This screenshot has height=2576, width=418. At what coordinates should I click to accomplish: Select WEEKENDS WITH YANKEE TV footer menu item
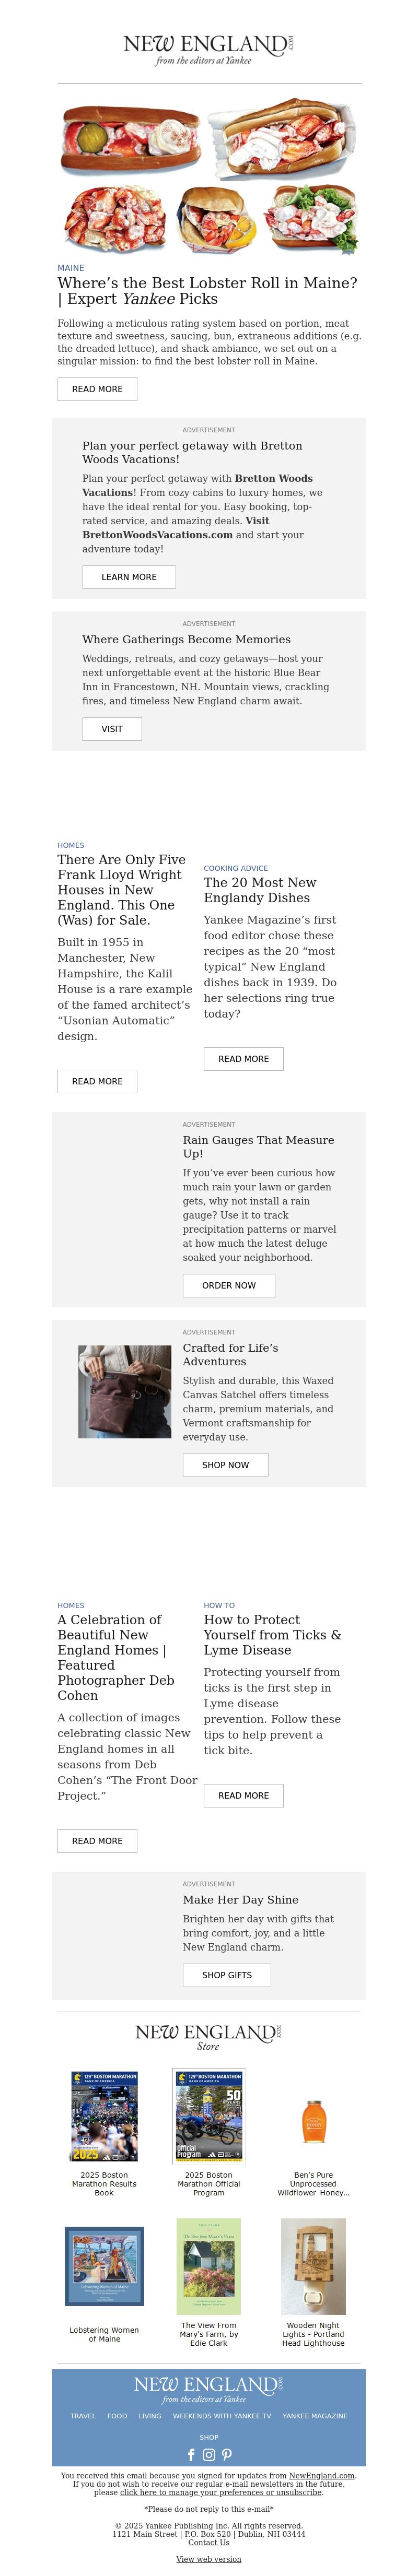[222, 2415]
